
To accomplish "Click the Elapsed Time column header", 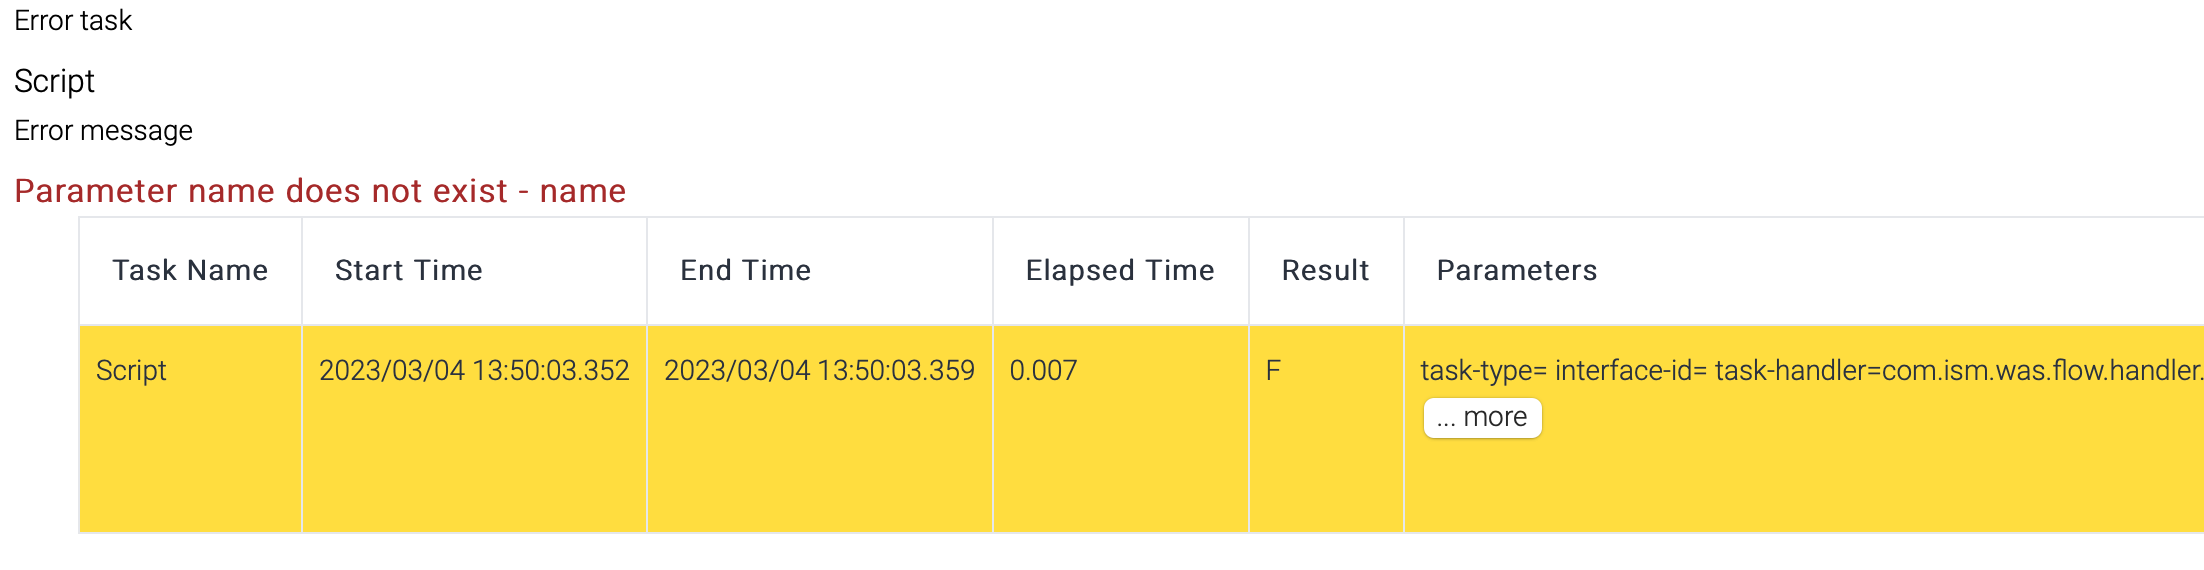I will pyautogui.click(x=1119, y=270).
